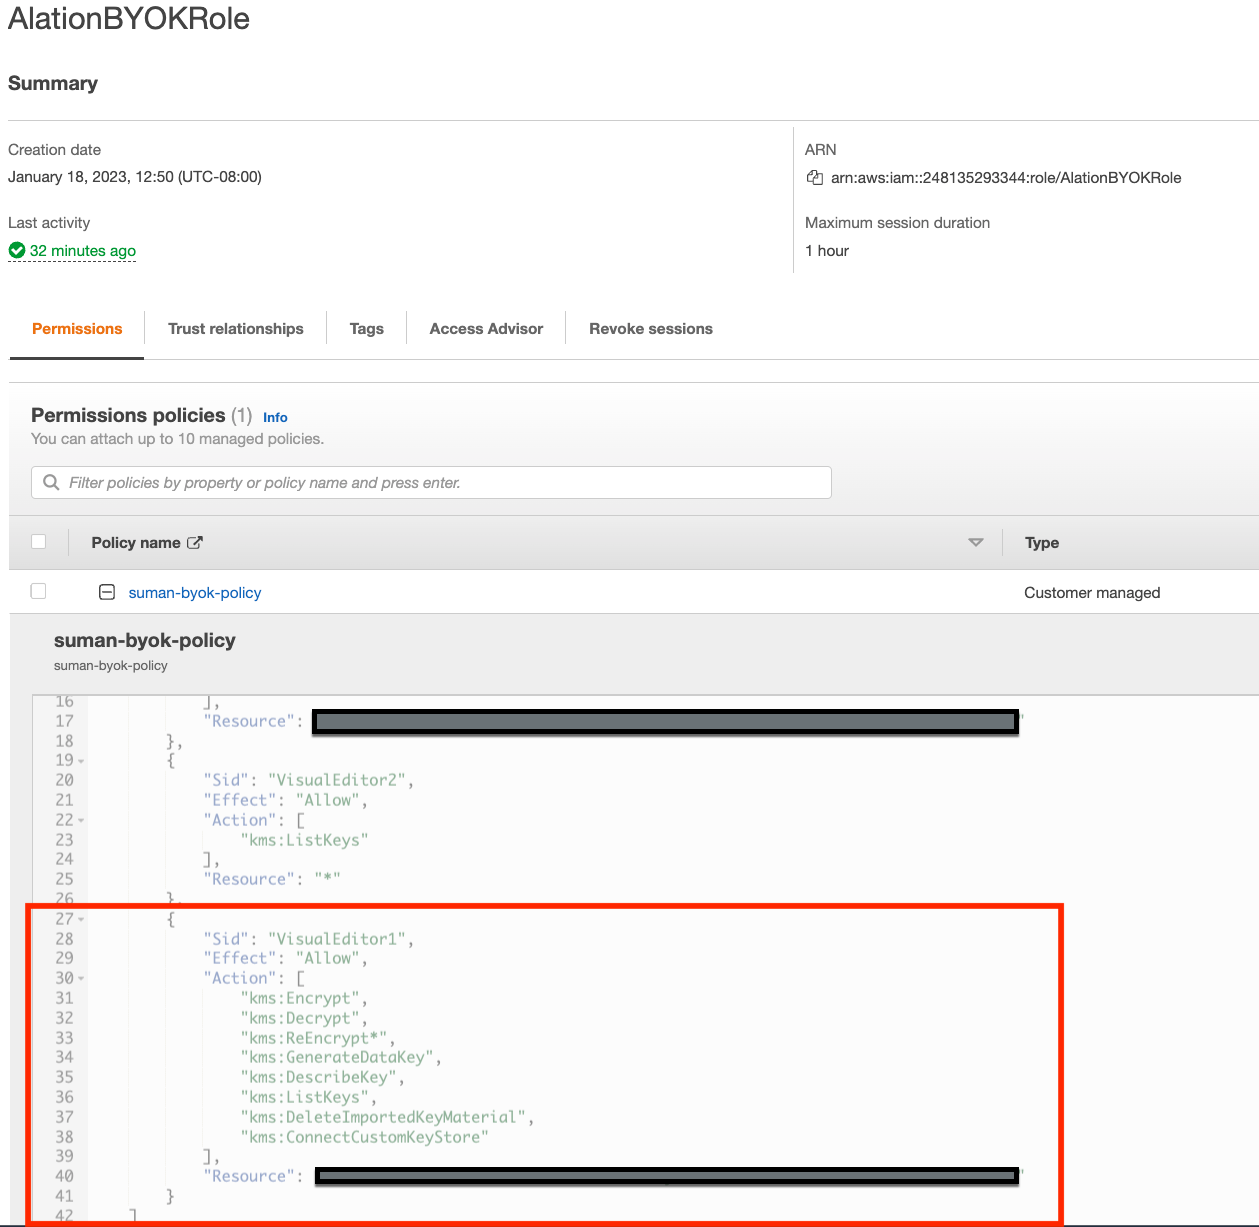Viewport: 1259px width, 1227px height.
Task: Click "kms:Encrypt" on line 31
Action: (300, 998)
